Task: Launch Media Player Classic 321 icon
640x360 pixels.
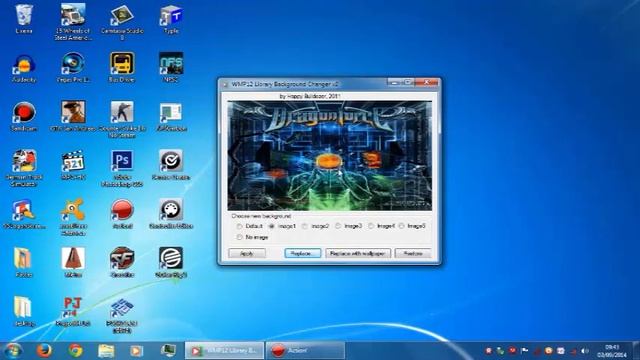Action: tap(73, 165)
